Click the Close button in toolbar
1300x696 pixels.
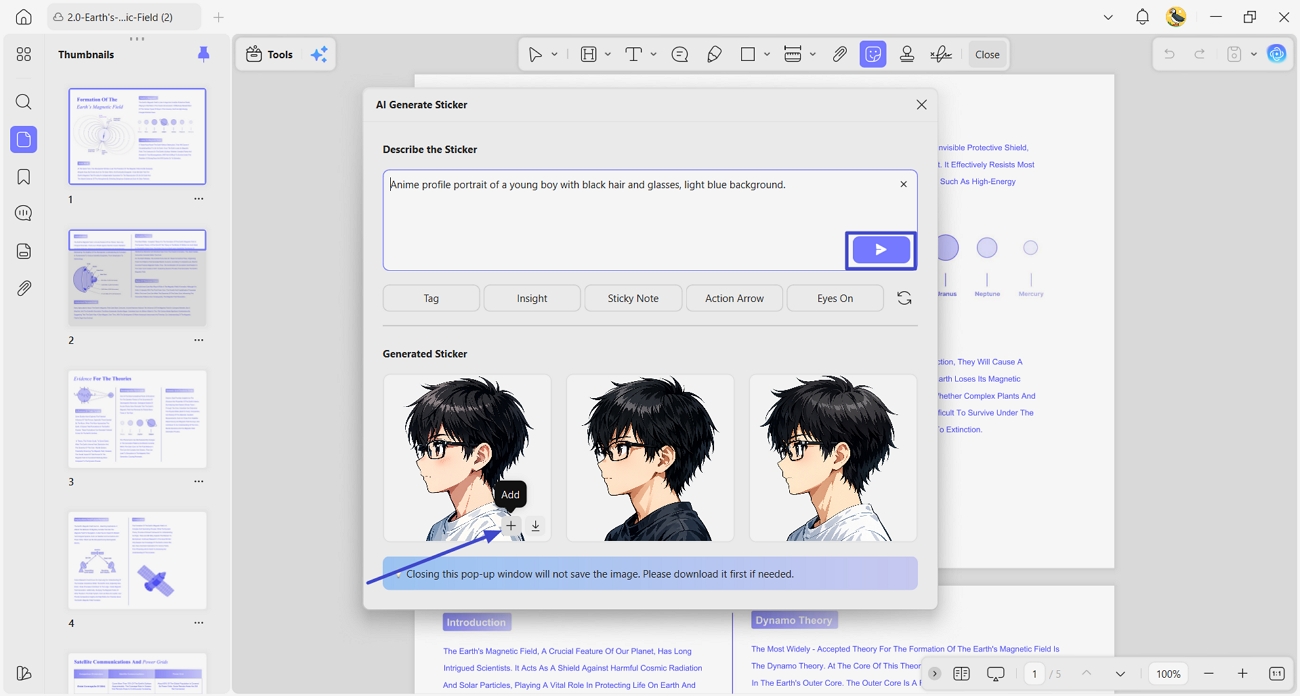click(x=987, y=55)
